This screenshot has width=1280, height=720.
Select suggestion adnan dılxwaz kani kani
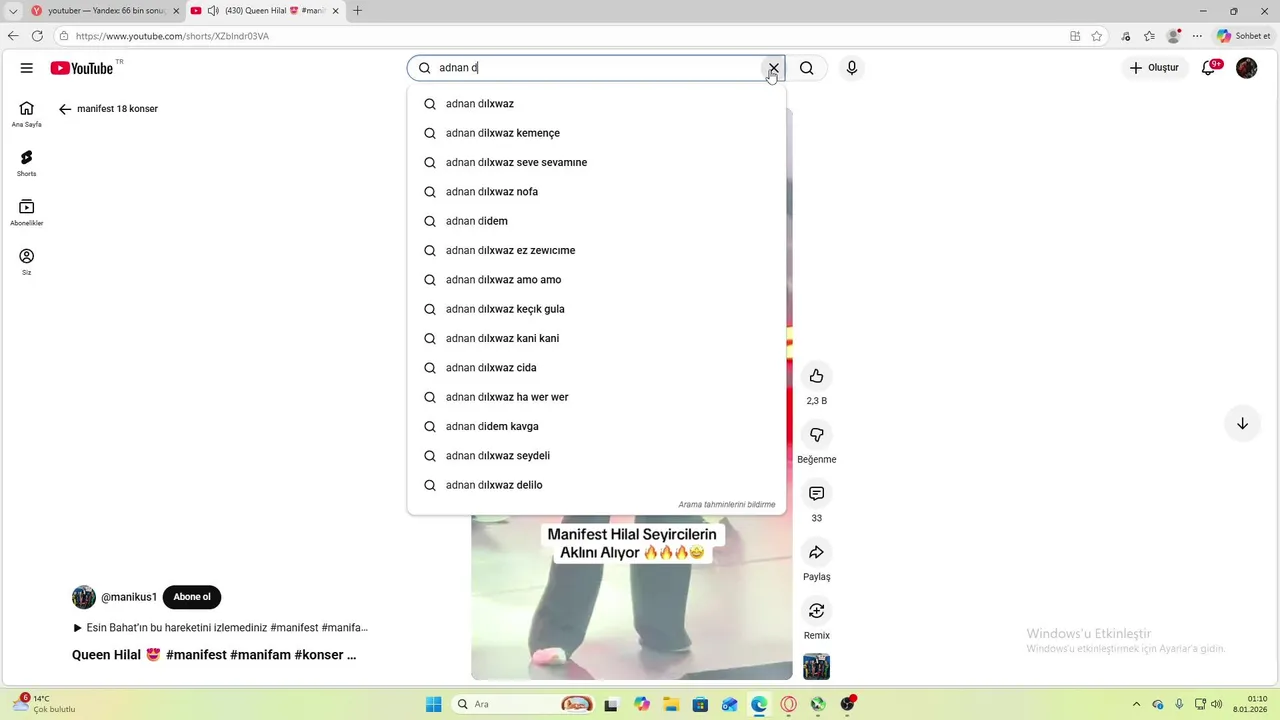click(x=596, y=338)
